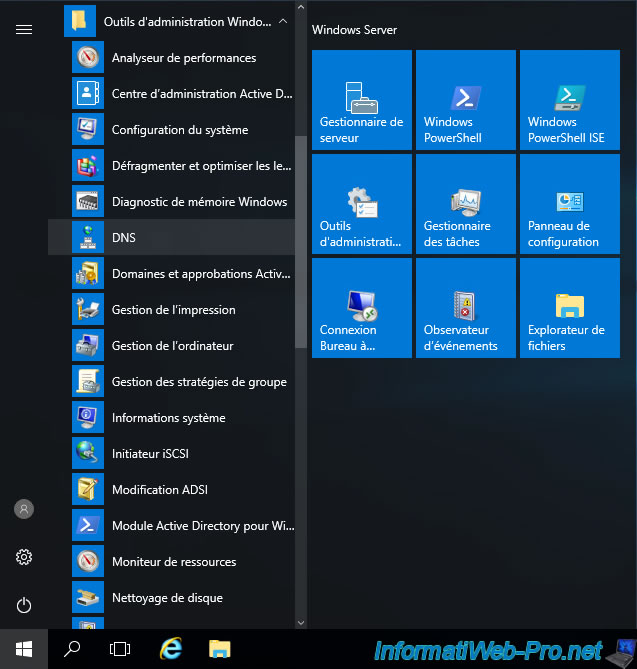Open the Outils d'administration tile

(x=362, y=204)
